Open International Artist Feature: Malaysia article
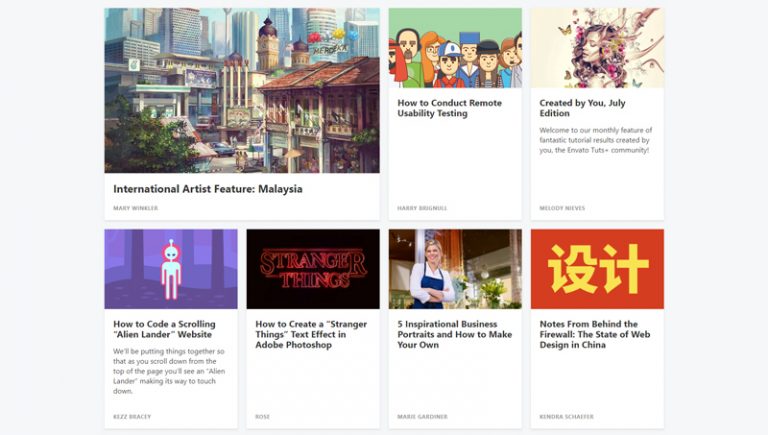The width and height of the screenshot is (768, 435). point(208,189)
